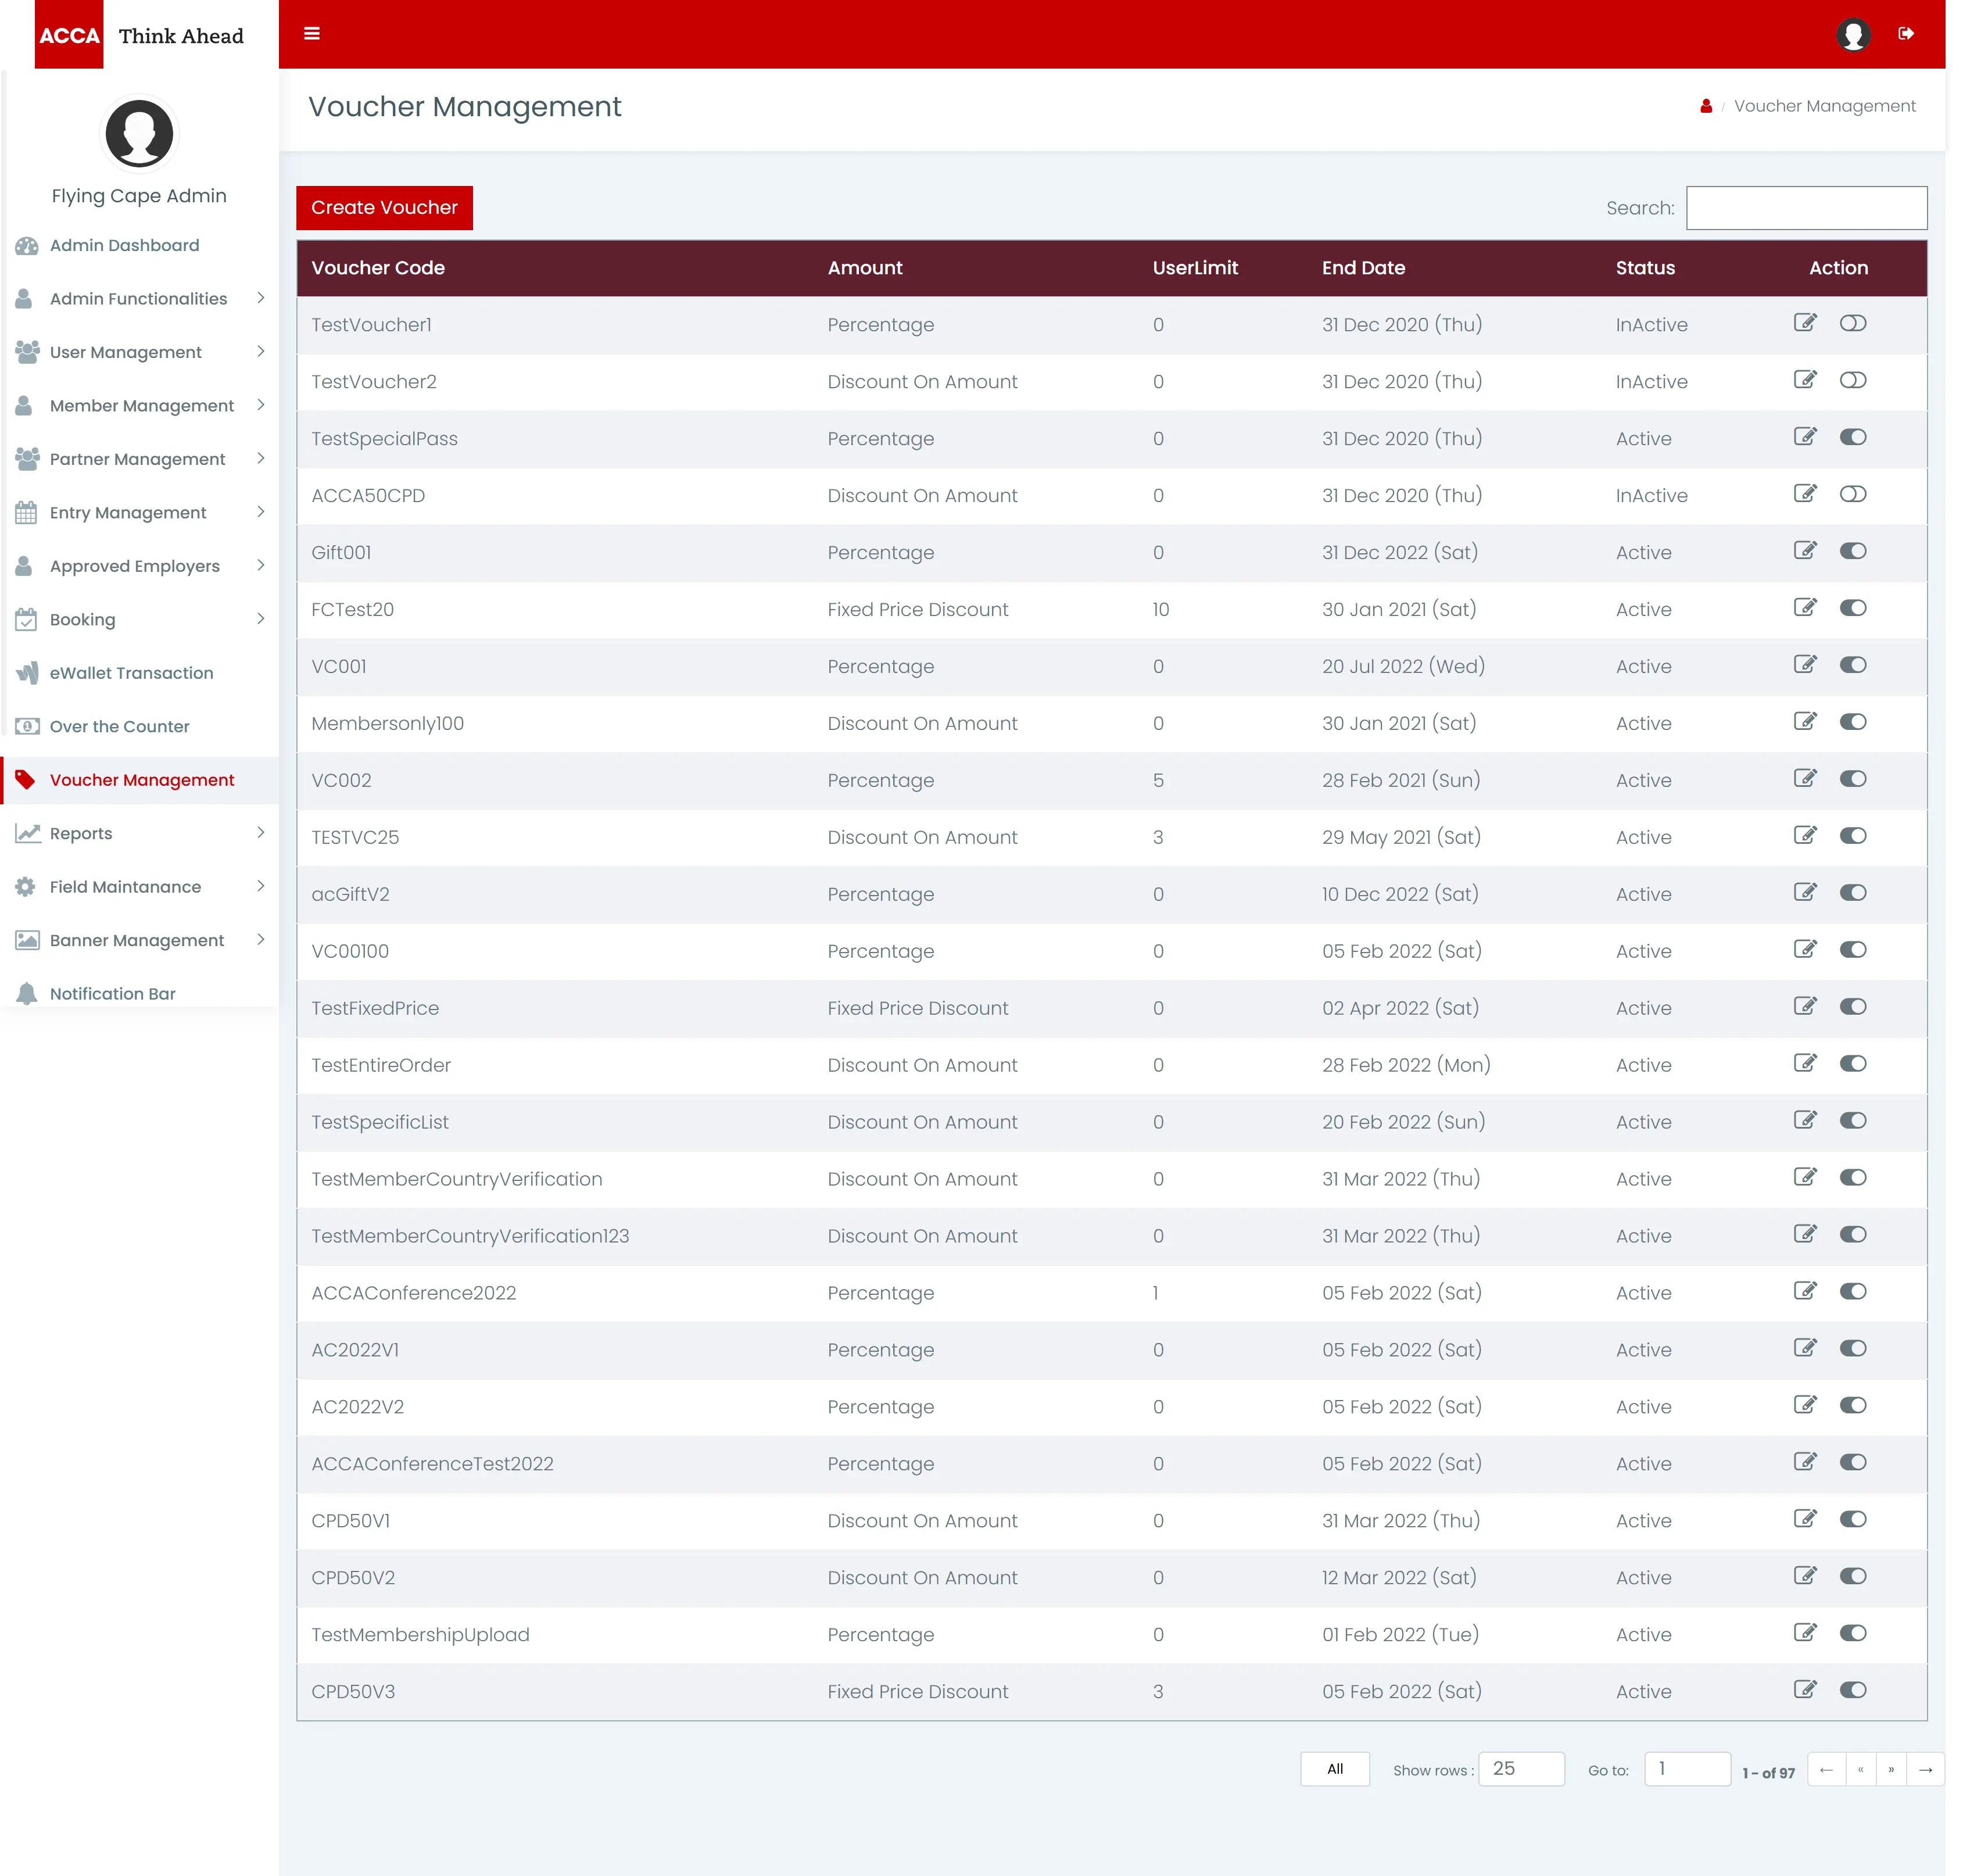Open edit for ACCAConference2022 voucher
Viewport: 1963px width, 1876px height.
coord(1804,1291)
